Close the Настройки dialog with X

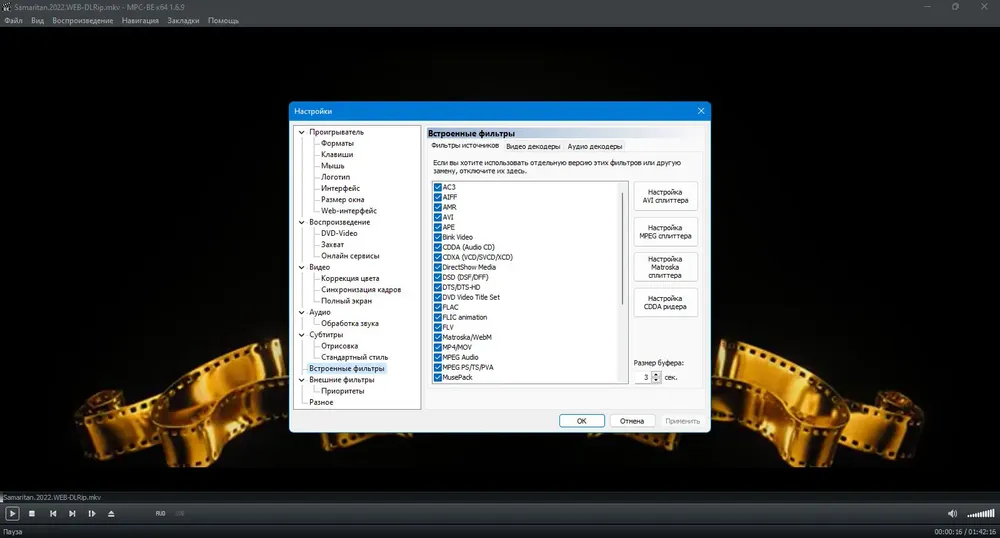[x=701, y=111]
